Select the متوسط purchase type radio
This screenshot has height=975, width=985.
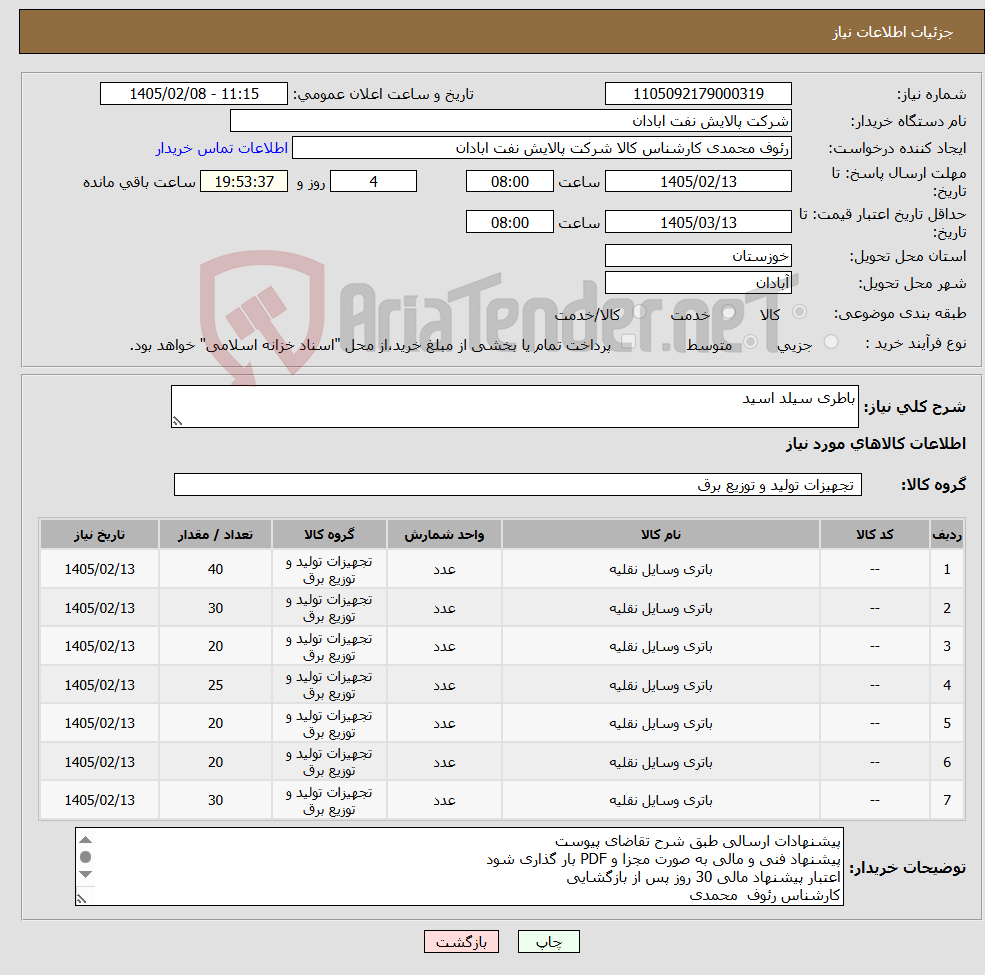click(x=751, y=342)
